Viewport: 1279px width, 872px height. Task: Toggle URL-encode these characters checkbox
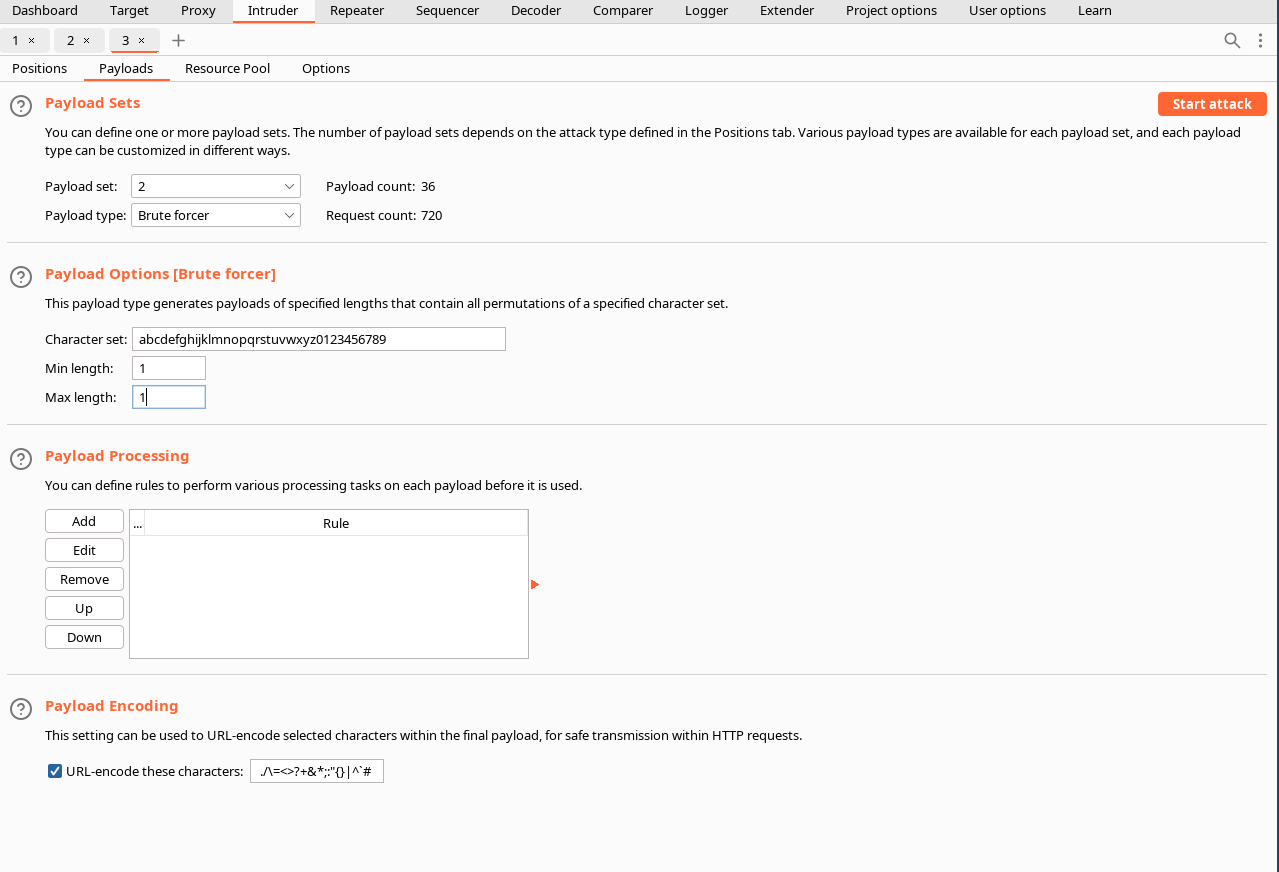coord(55,771)
